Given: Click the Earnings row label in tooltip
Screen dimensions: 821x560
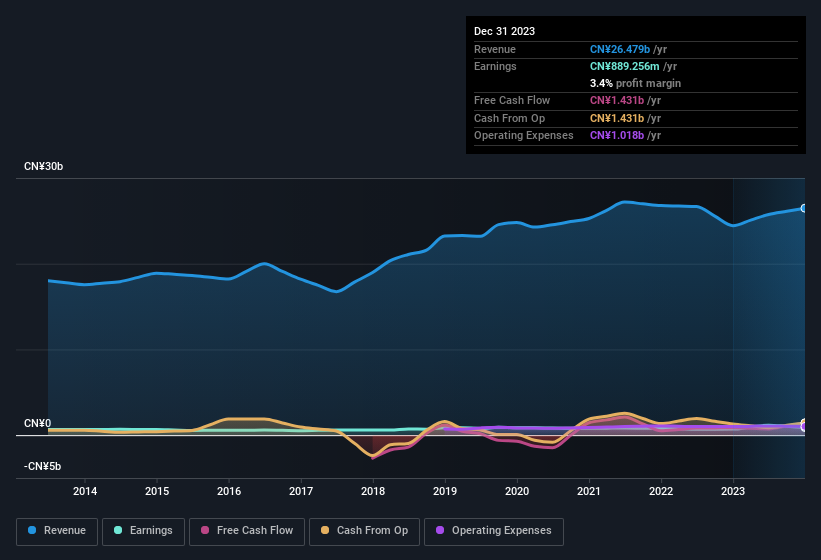Looking at the screenshot, I should click(x=495, y=66).
